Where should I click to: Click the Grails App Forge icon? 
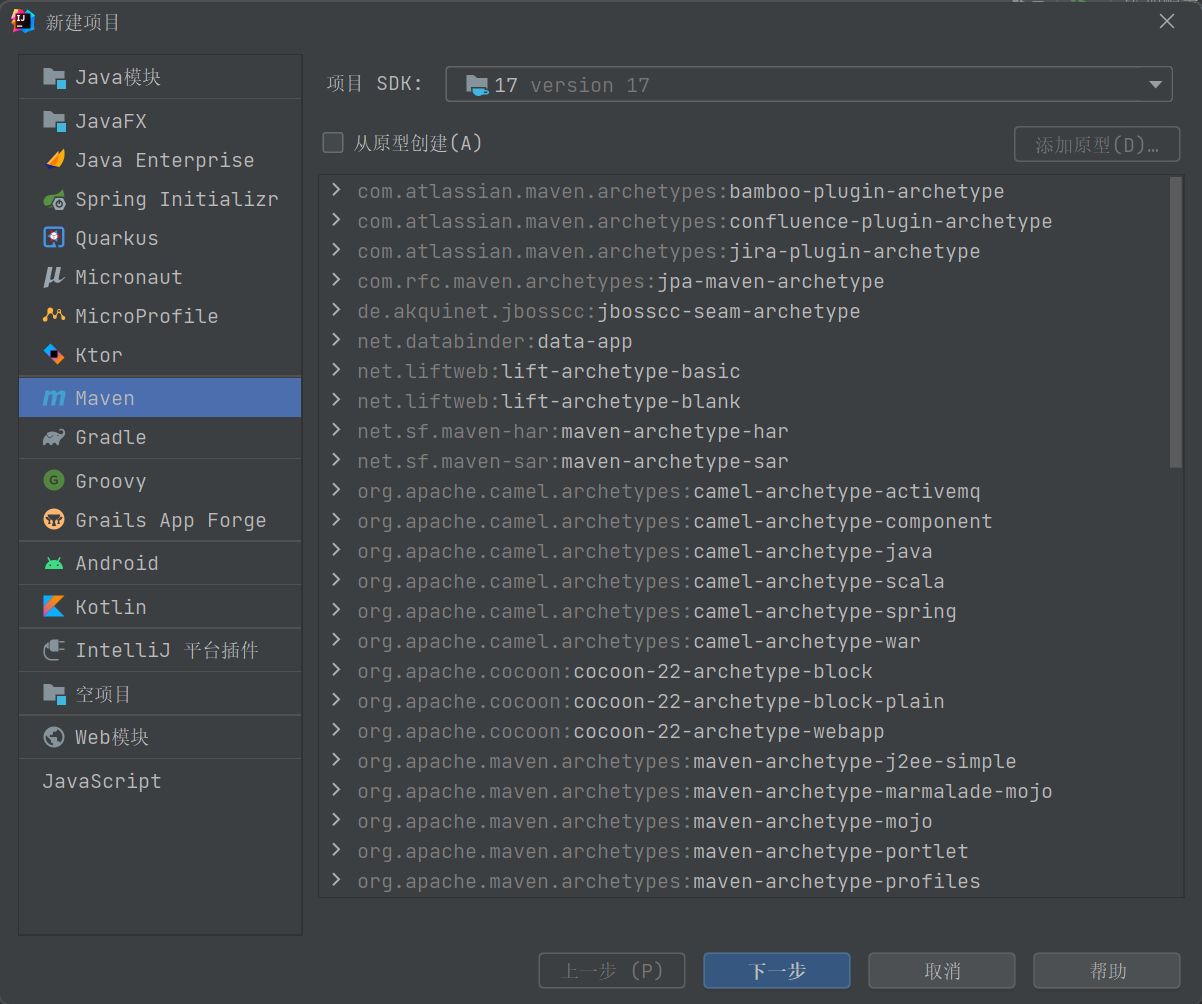pos(54,520)
